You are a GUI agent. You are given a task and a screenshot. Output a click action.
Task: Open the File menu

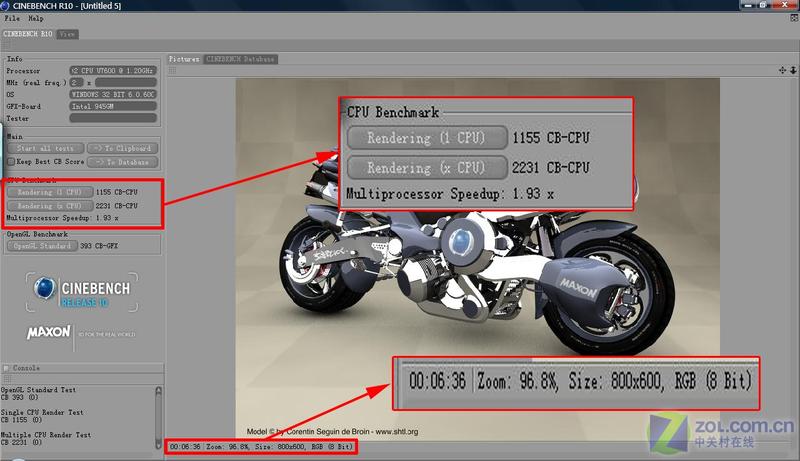point(12,18)
